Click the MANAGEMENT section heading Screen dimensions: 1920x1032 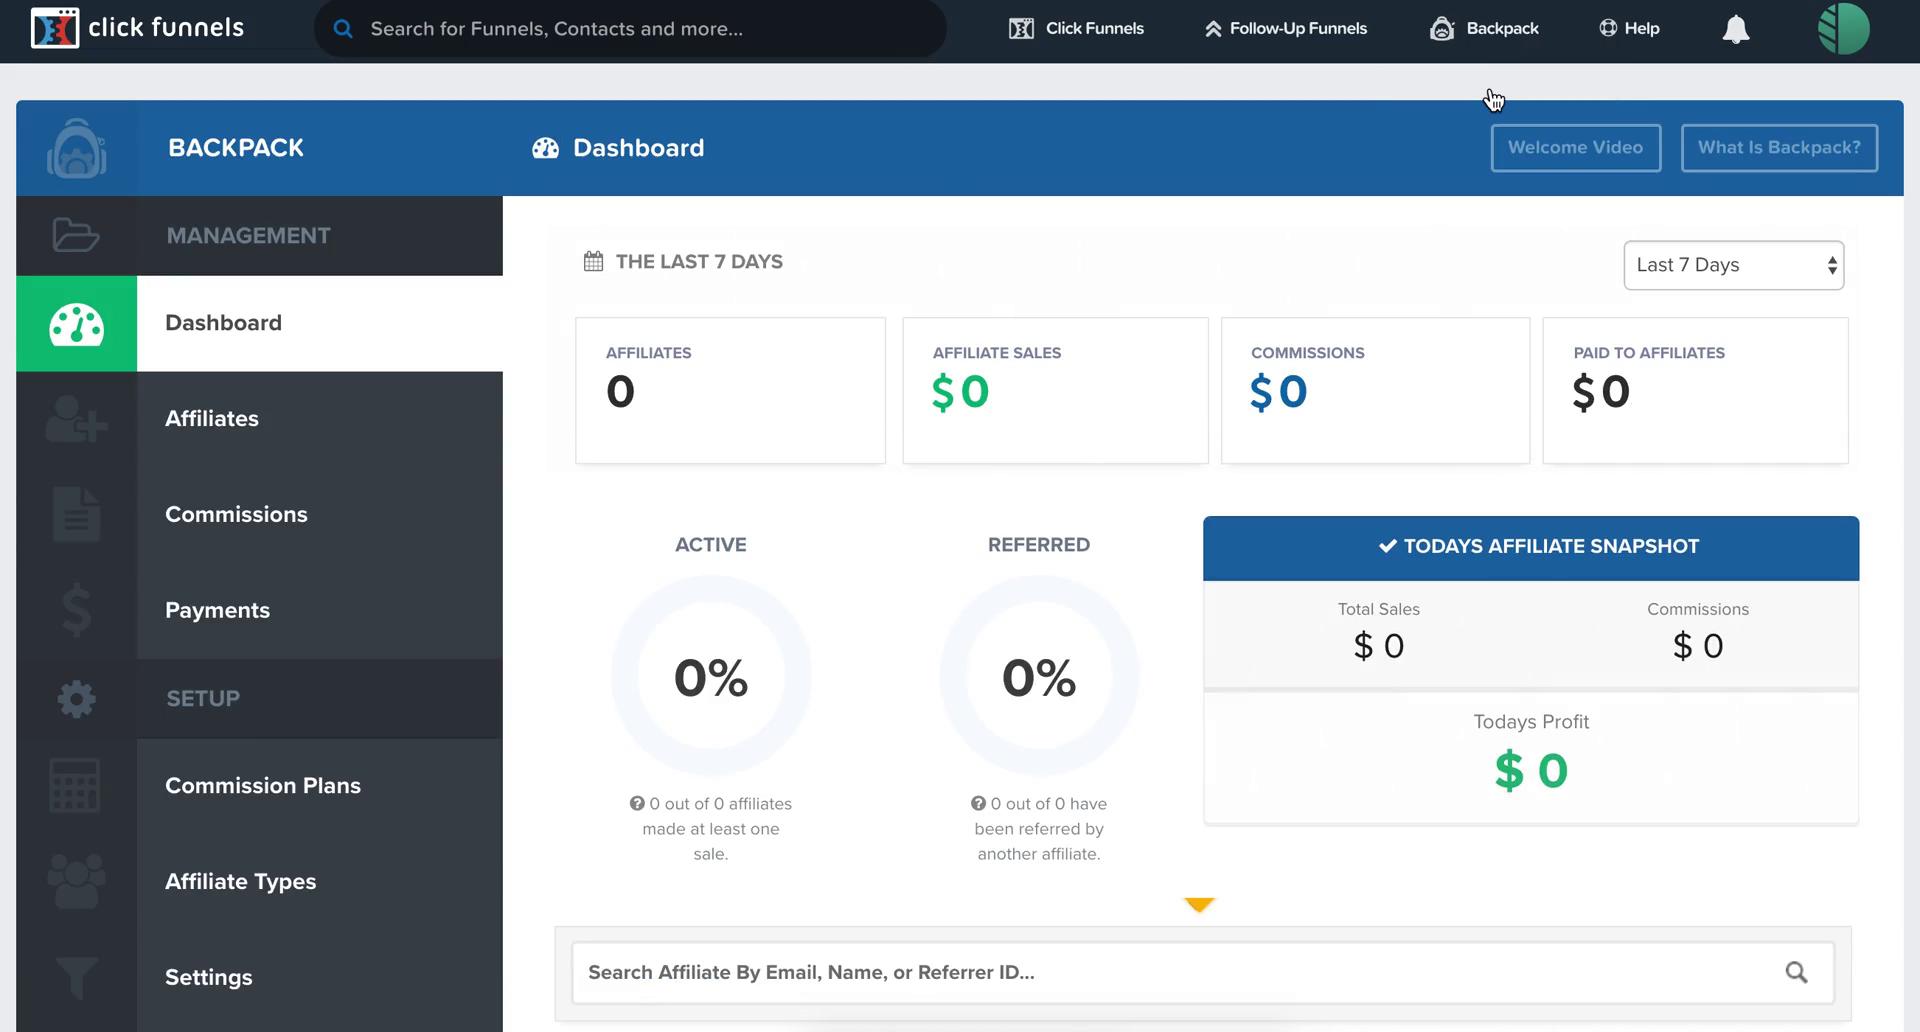coord(248,236)
